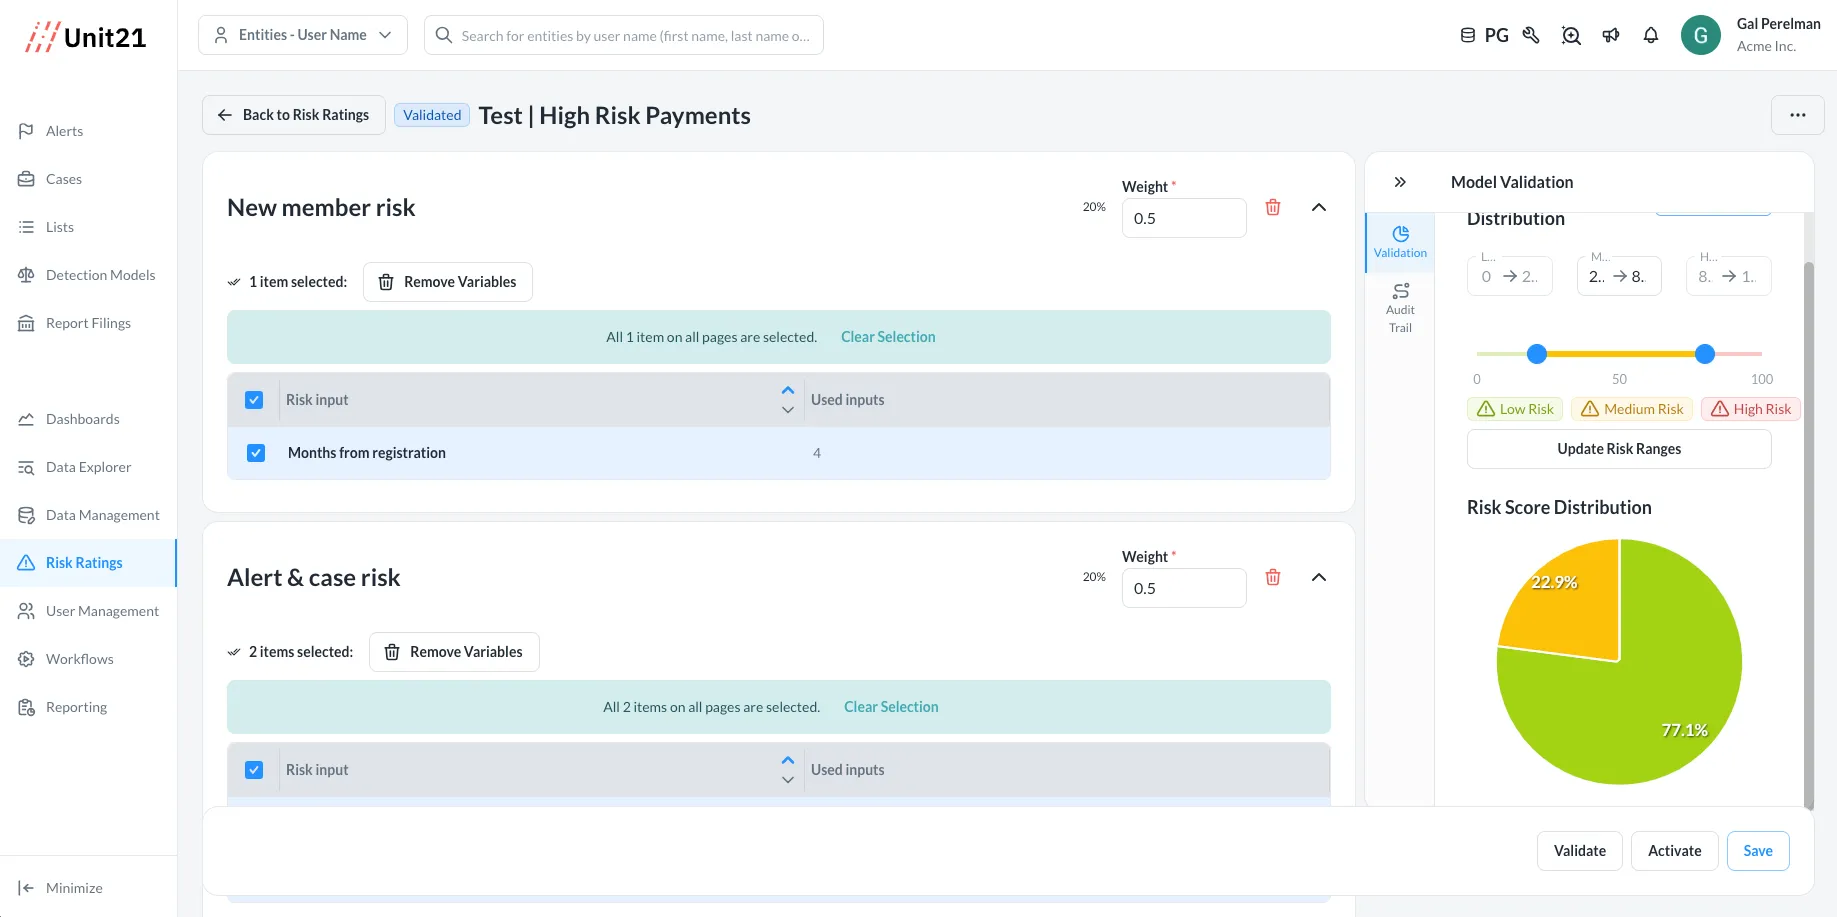Clear Selection in Alert & case risk
Viewport: 1837px width, 917px height.
[891, 707]
